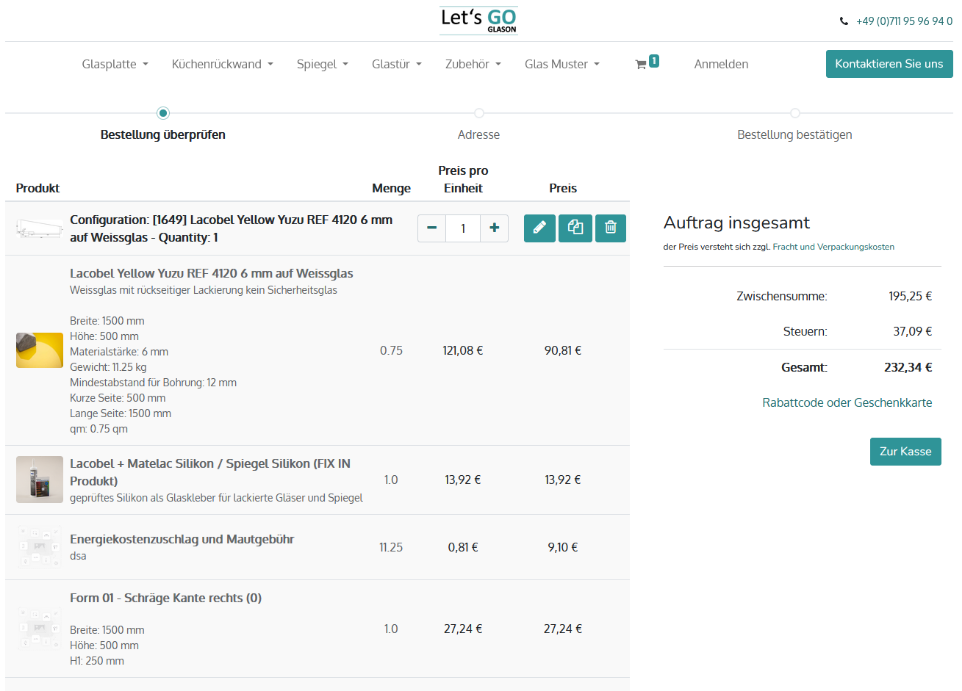
Task: Expand the Küchenrückwand dropdown menu
Action: point(223,64)
